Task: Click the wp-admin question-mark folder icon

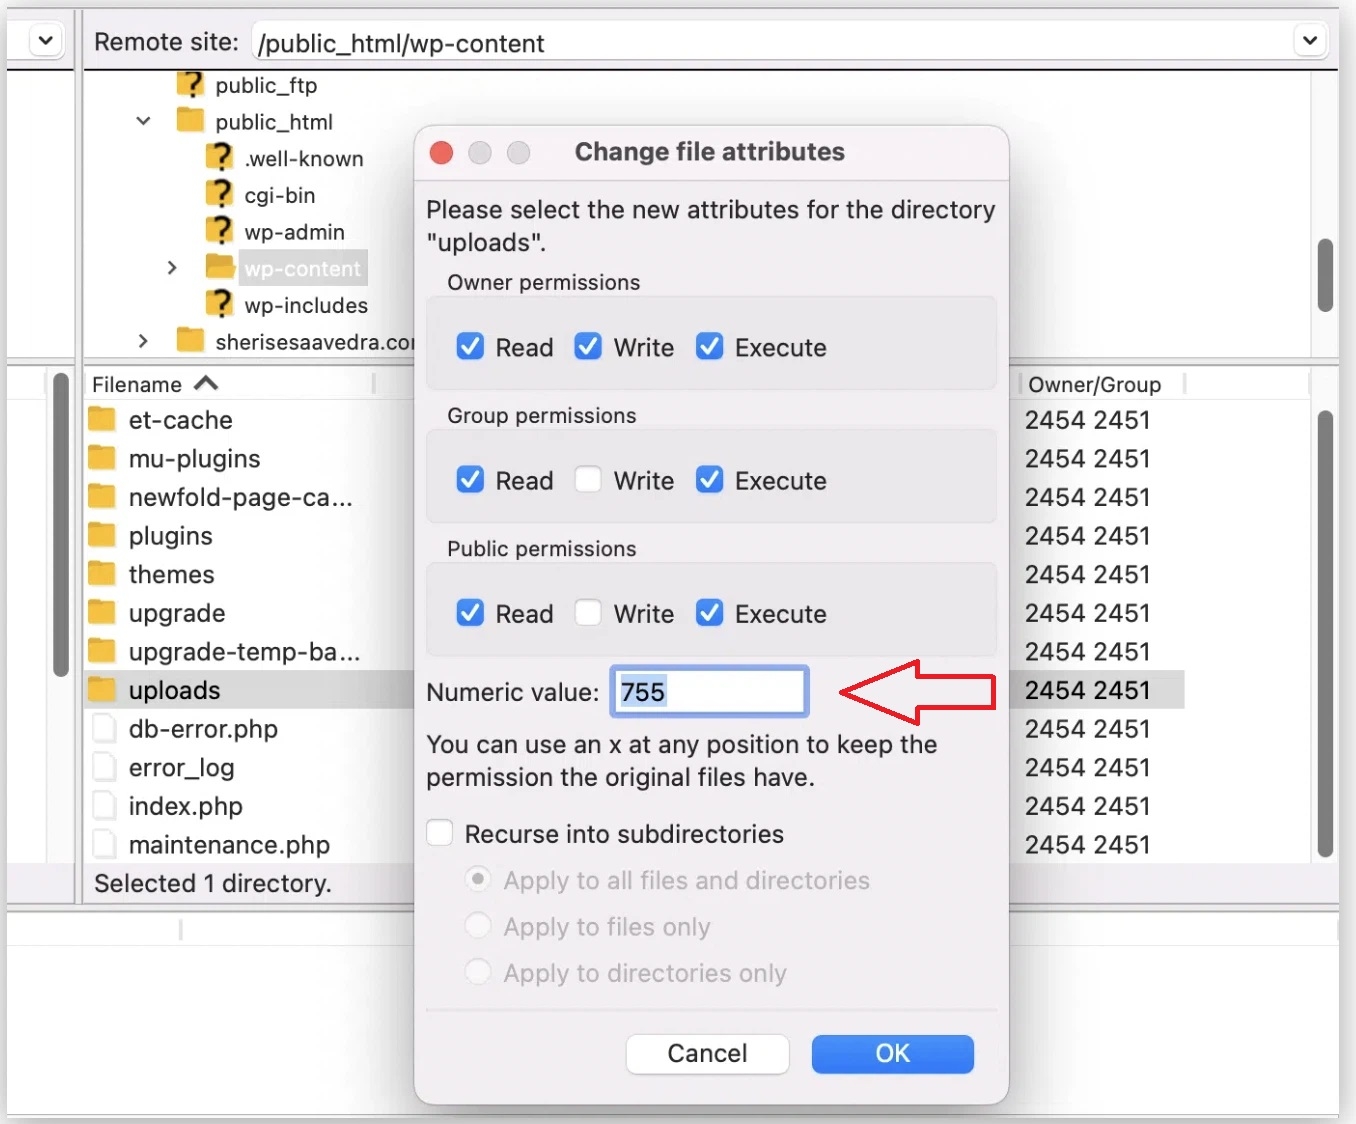Action: coord(219,231)
